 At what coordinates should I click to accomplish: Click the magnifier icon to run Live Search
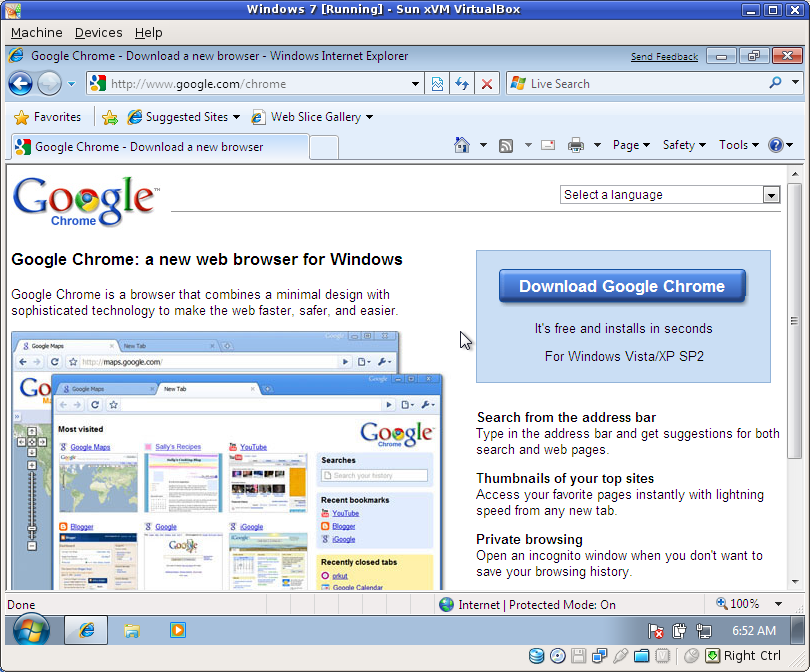click(777, 83)
